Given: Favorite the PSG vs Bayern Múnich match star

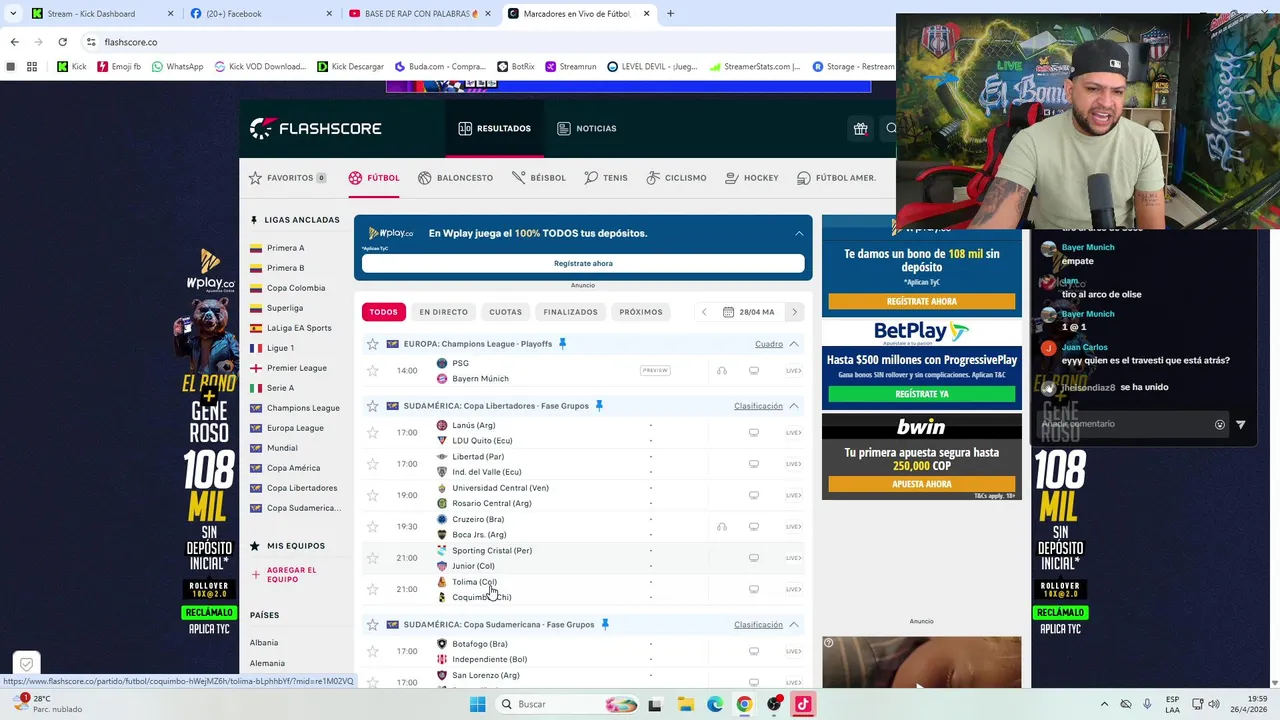Looking at the screenshot, I should point(373,371).
